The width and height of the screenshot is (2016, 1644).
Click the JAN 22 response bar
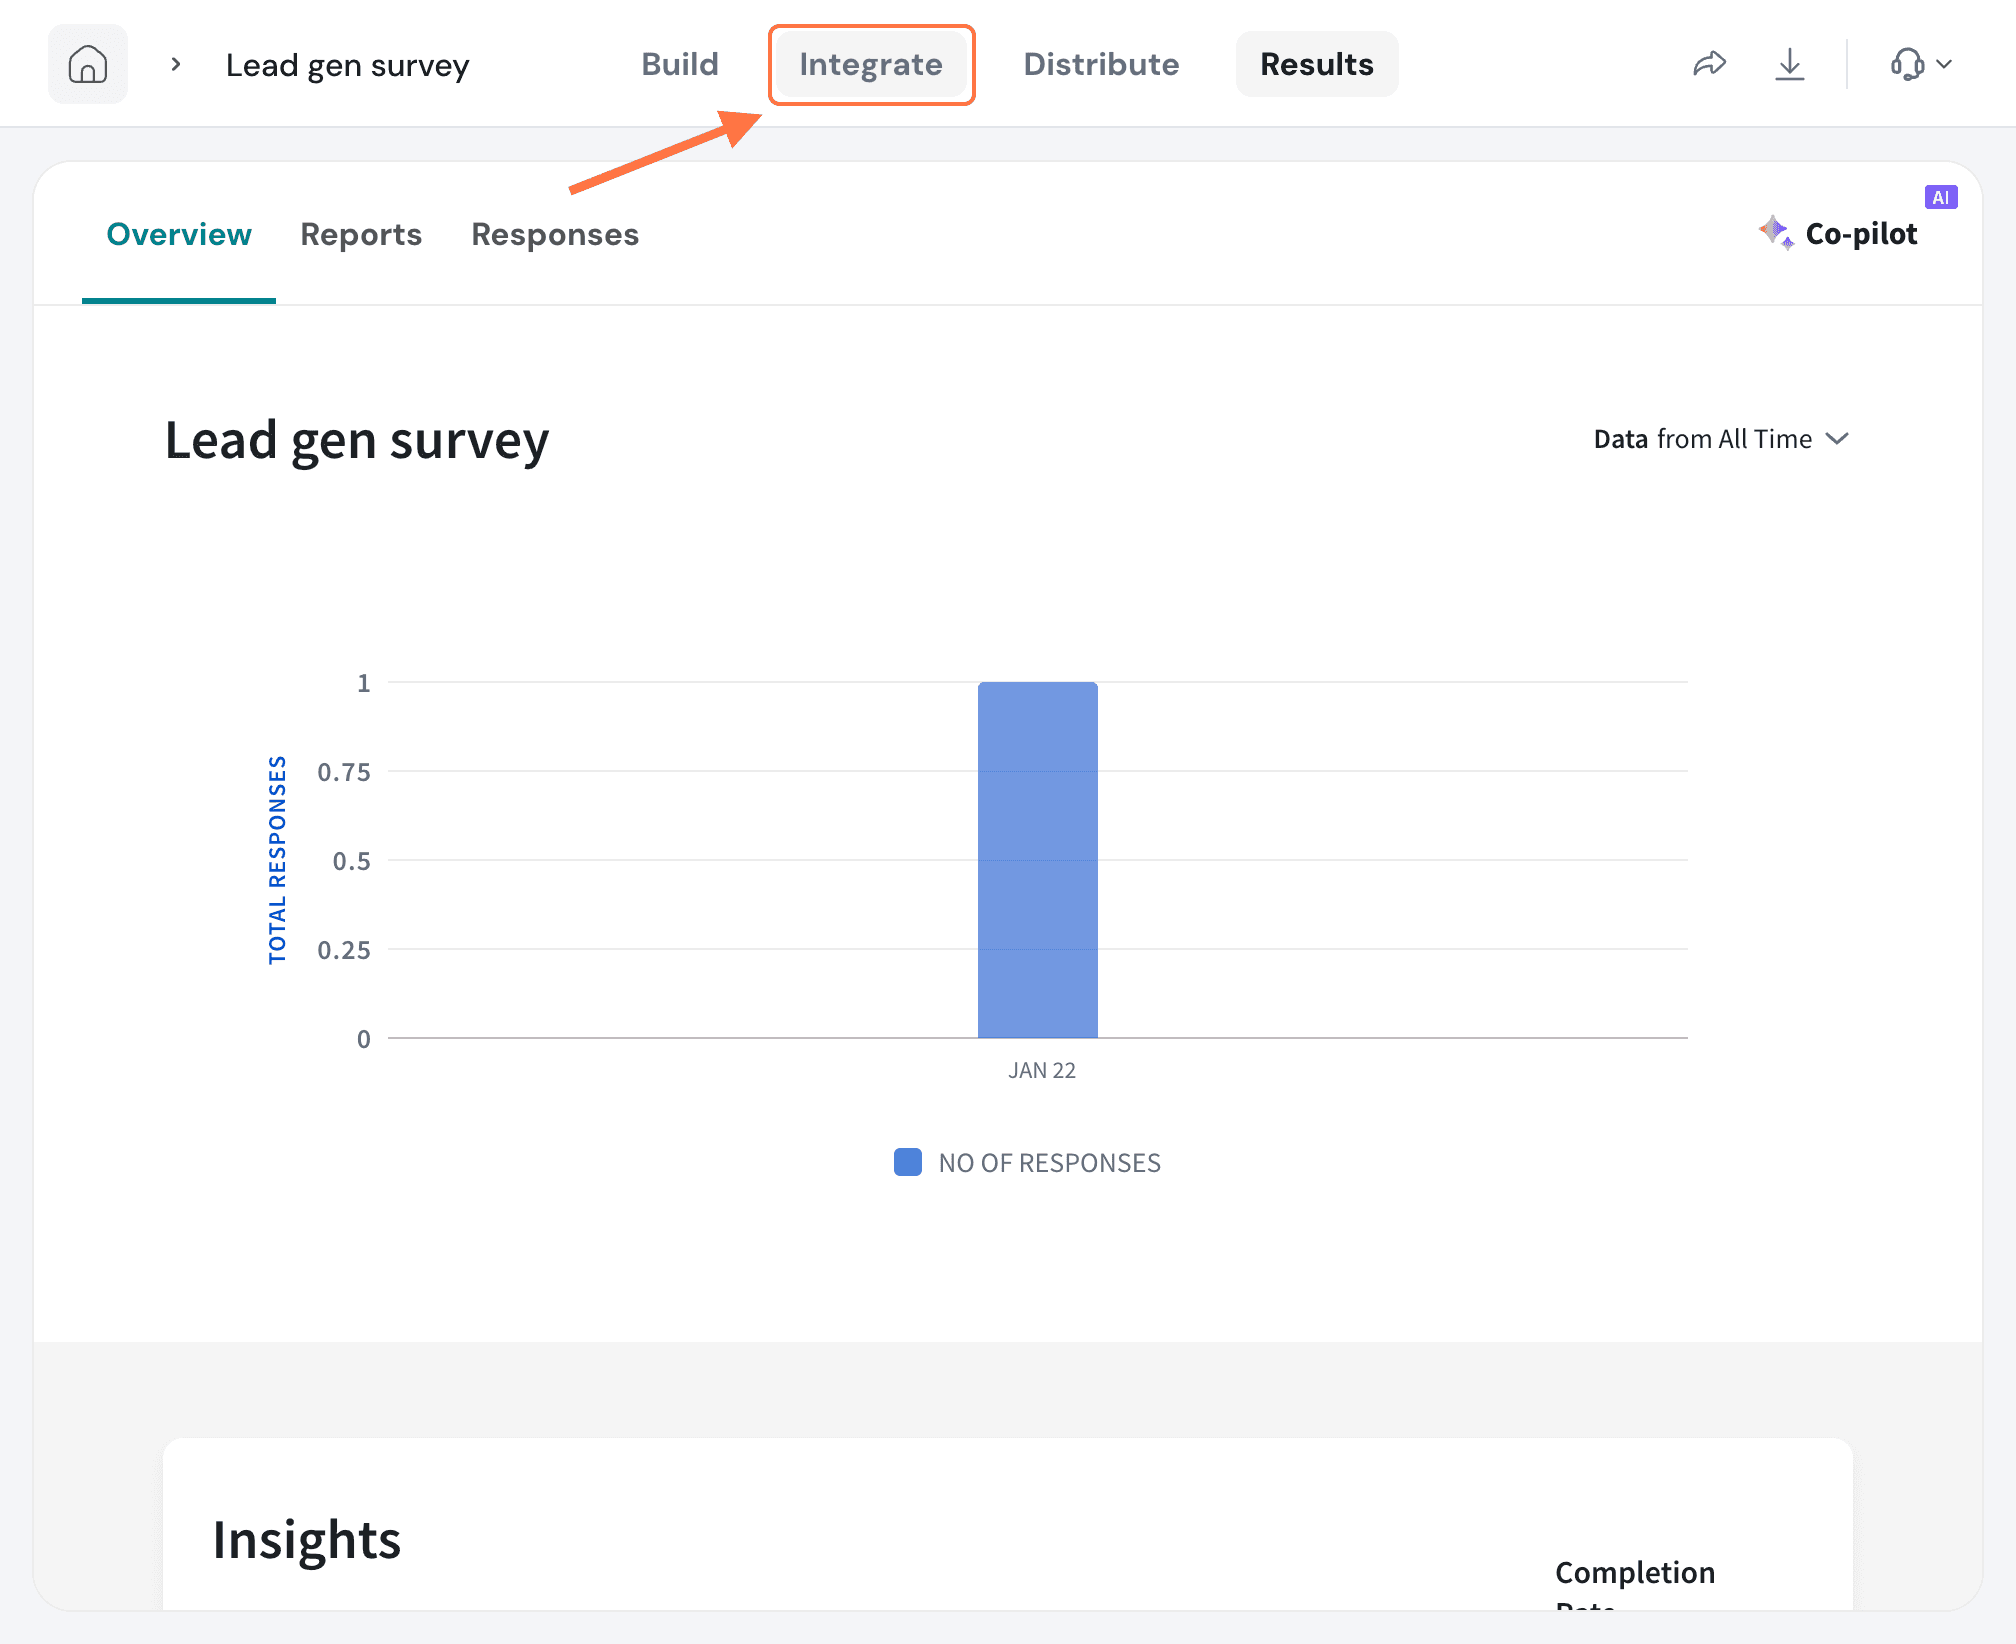coord(1037,860)
